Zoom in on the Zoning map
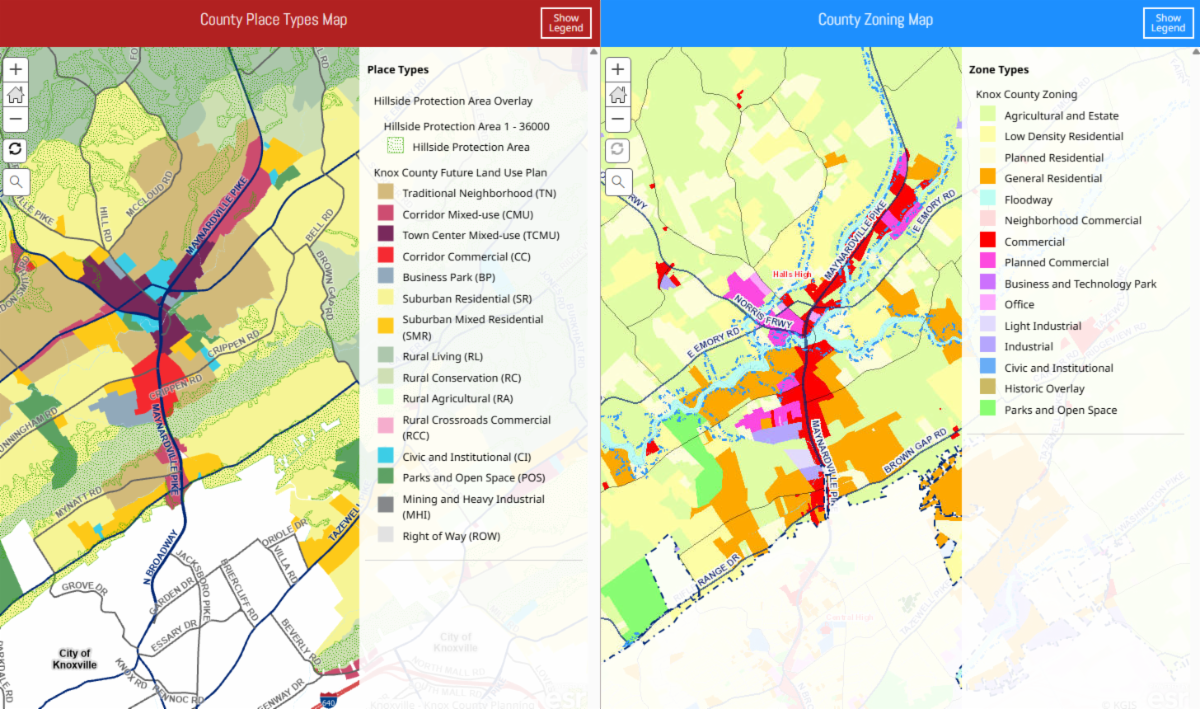 618,70
